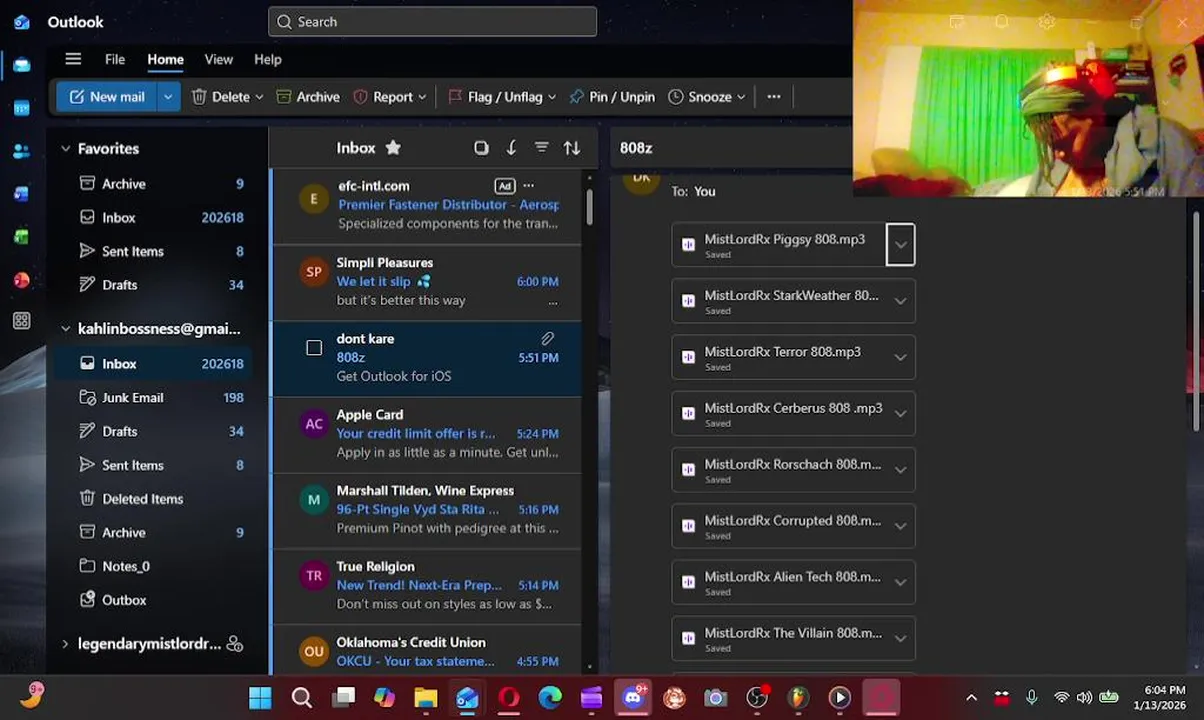Open the message filter icon
1204x720 pixels.
click(541, 148)
